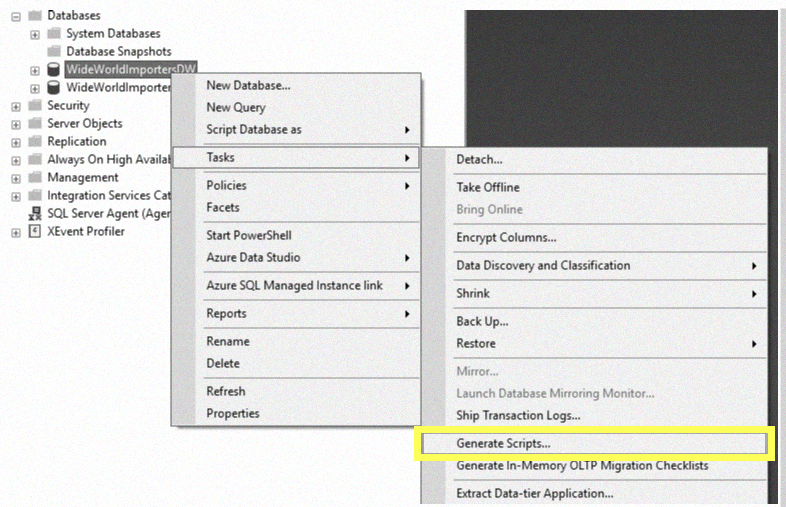
Task: Open the Shrink submenu
Action: (595, 294)
